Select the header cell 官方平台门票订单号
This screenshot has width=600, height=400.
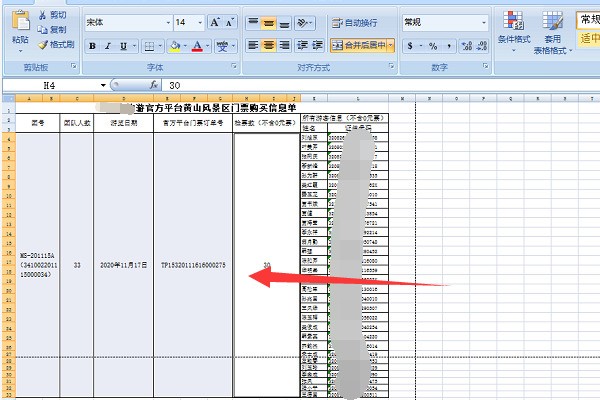(193, 123)
